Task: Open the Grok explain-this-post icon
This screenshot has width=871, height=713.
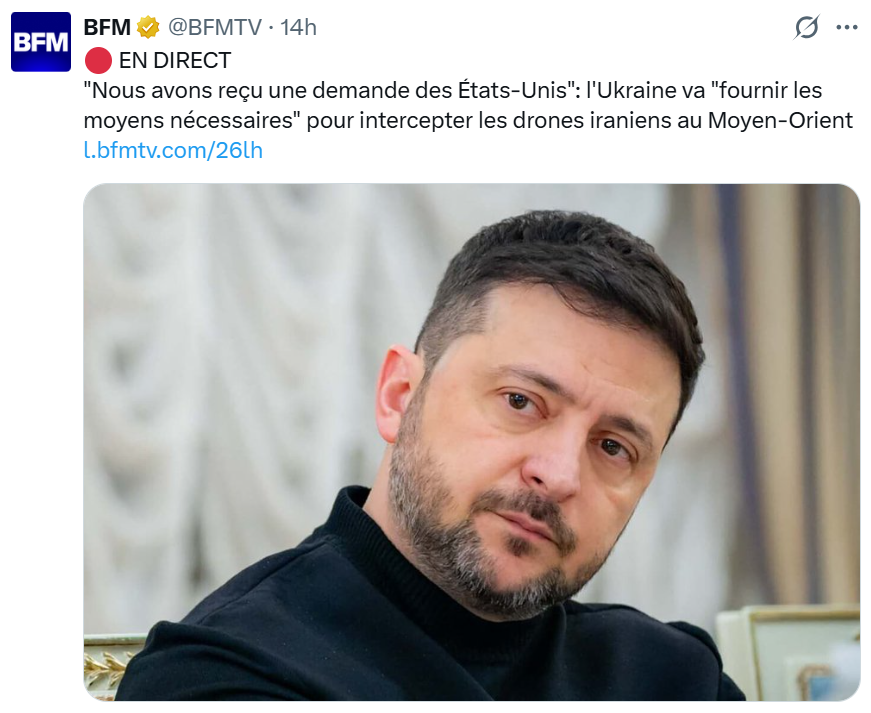Action: [x=806, y=27]
